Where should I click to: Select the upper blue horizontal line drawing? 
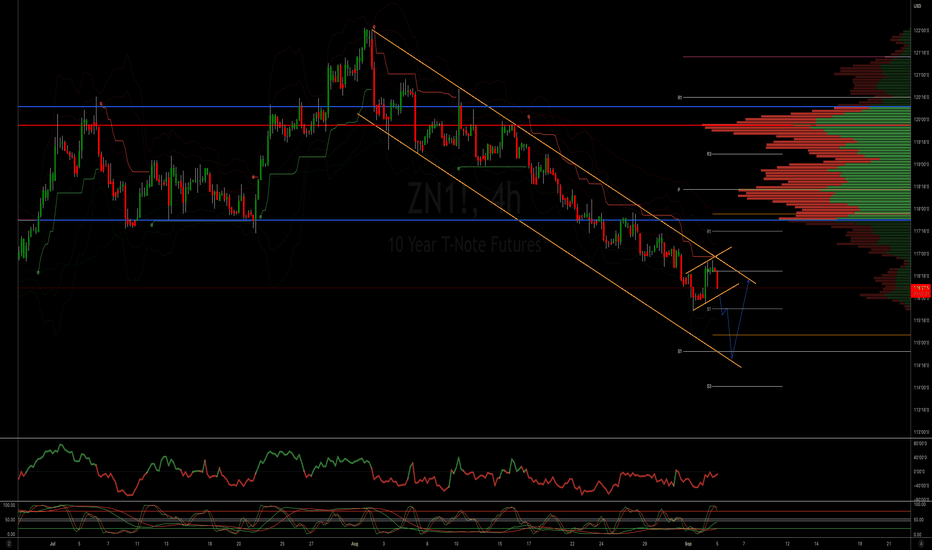[464, 107]
